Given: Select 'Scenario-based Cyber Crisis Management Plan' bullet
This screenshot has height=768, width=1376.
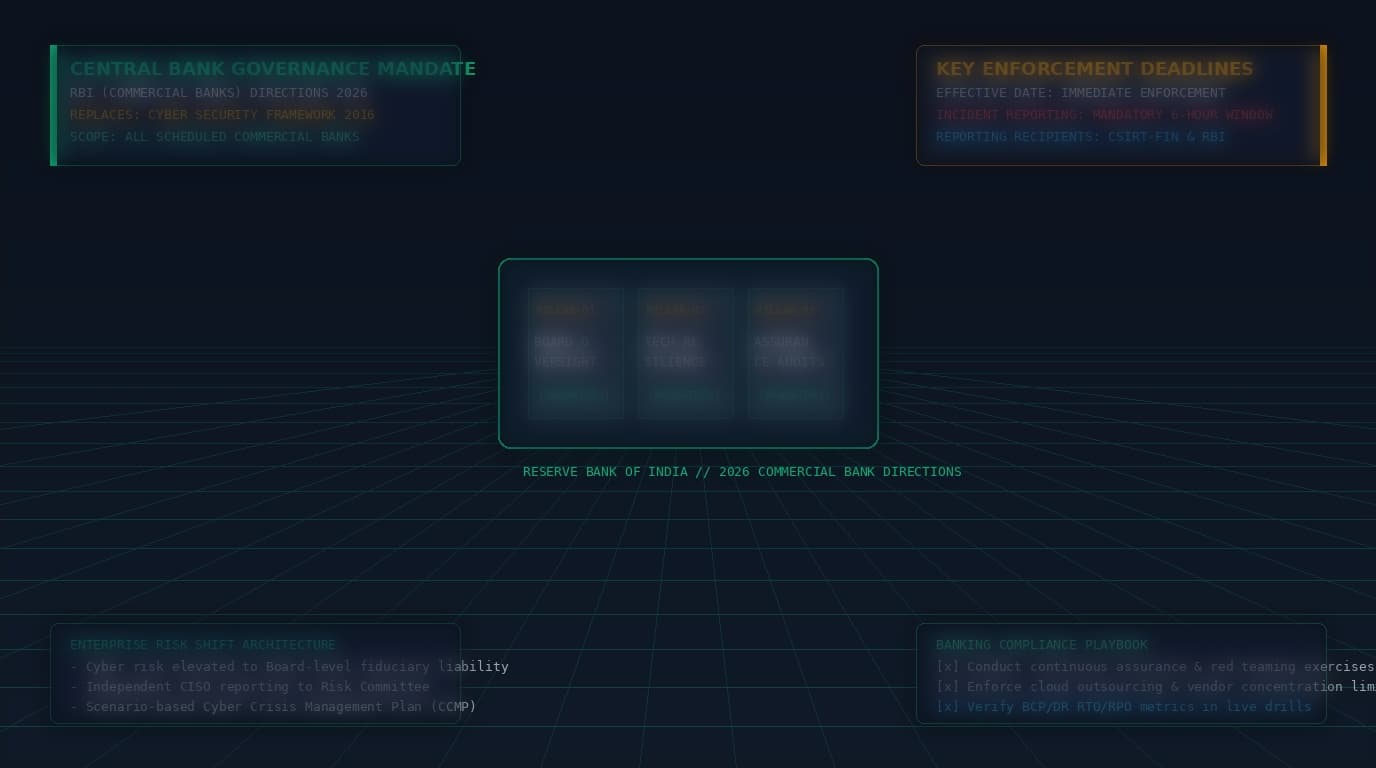Looking at the screenshot, I should click(273, 707).
